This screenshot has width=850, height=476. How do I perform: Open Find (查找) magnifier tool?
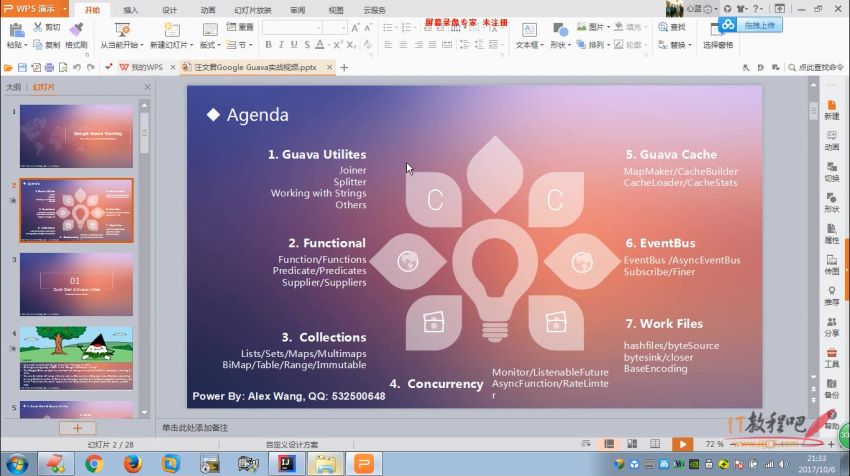[672, 27]
